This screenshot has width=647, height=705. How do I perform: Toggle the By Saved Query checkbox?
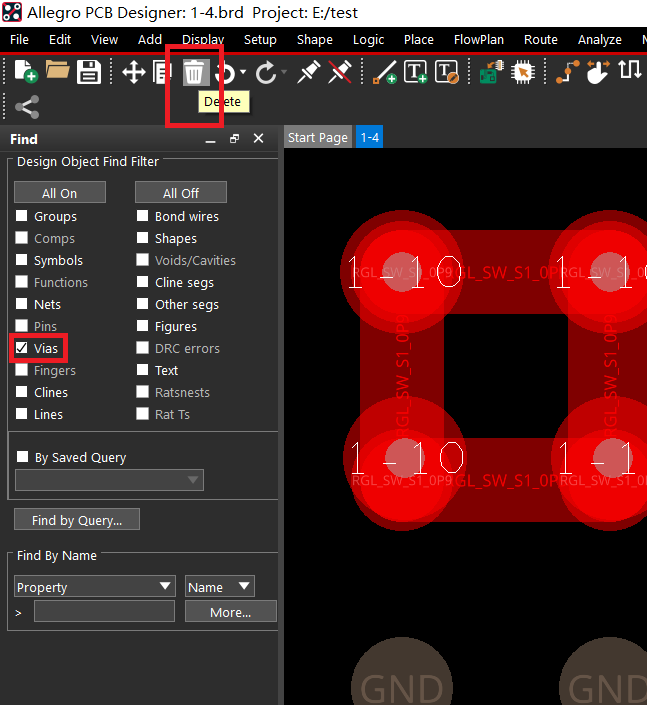click(x=22, y=457)
